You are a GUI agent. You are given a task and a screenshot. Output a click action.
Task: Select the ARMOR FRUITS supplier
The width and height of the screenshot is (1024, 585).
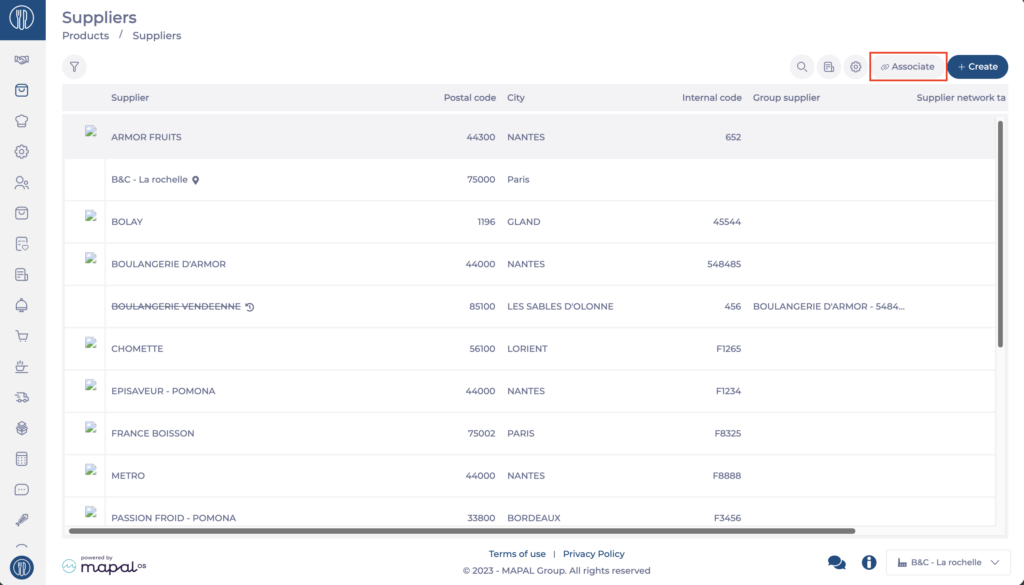click(x=146, y=137)
